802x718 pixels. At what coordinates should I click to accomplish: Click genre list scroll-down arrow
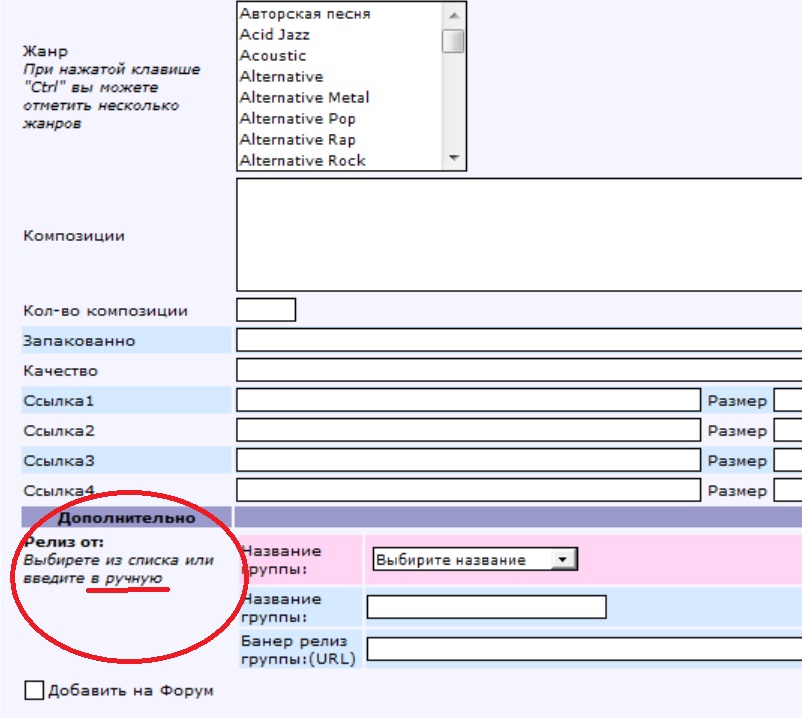[x=453, y=158]
